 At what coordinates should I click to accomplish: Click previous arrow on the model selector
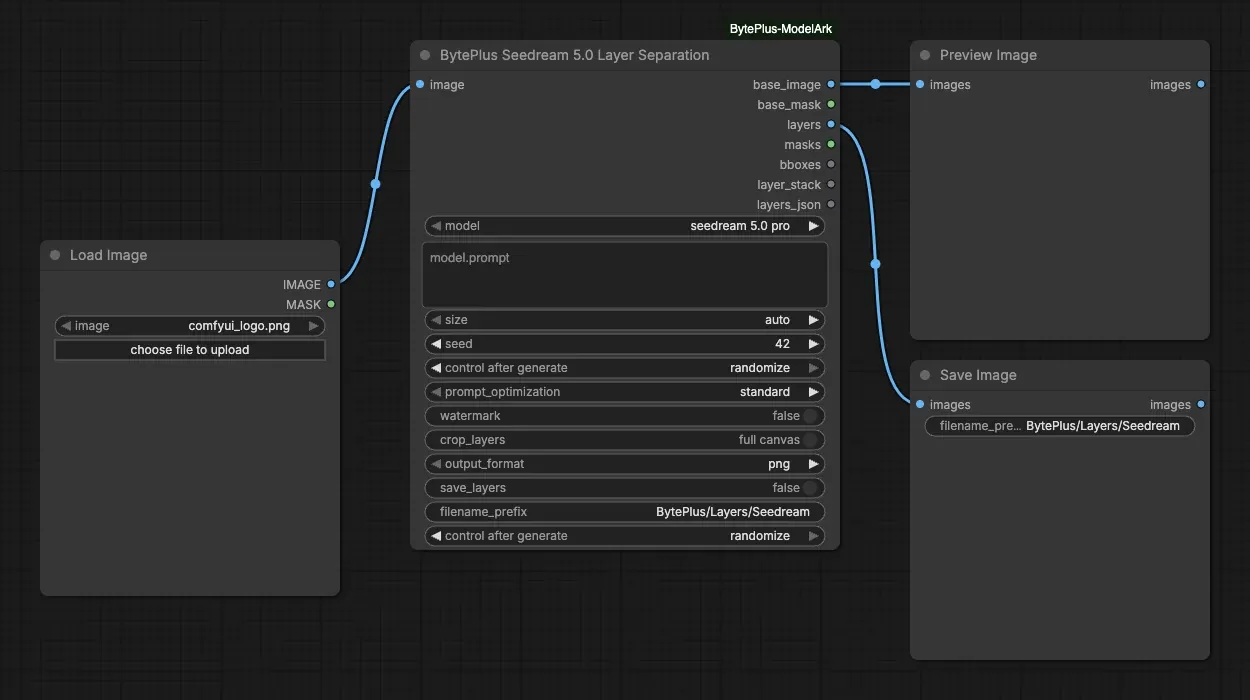[436, 226]
